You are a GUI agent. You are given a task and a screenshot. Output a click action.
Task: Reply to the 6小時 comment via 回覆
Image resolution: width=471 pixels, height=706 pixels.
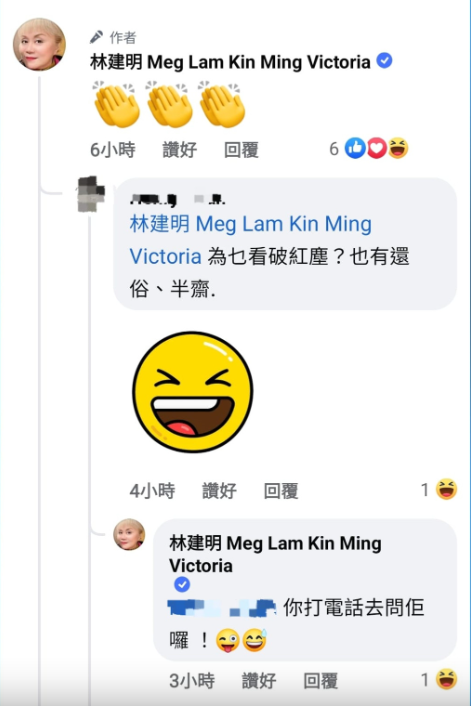click(241, 150)
